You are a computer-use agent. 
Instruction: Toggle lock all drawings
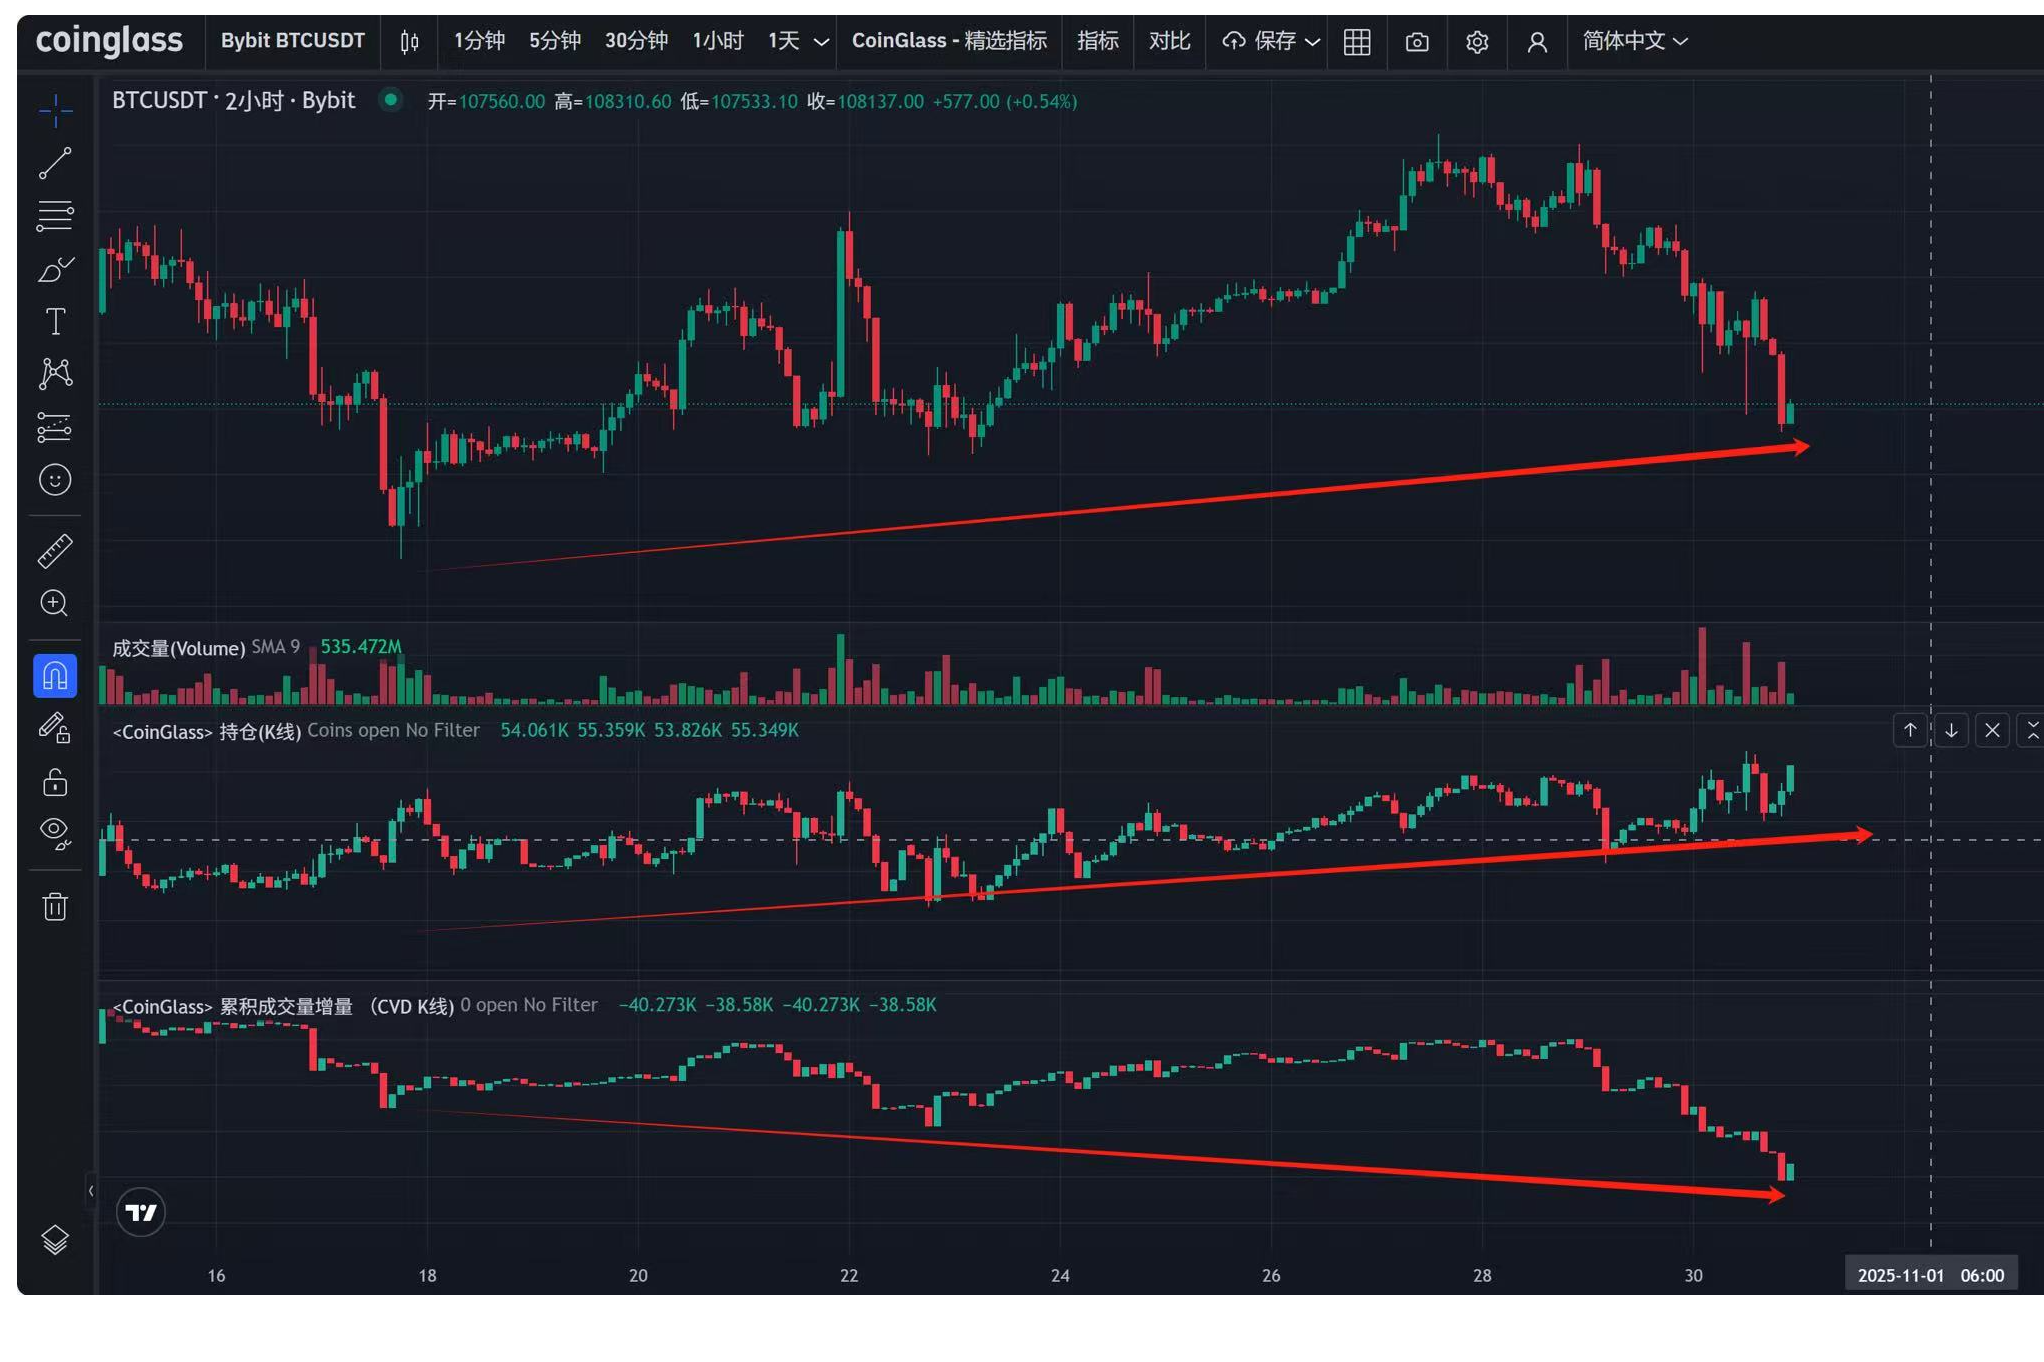55,781
